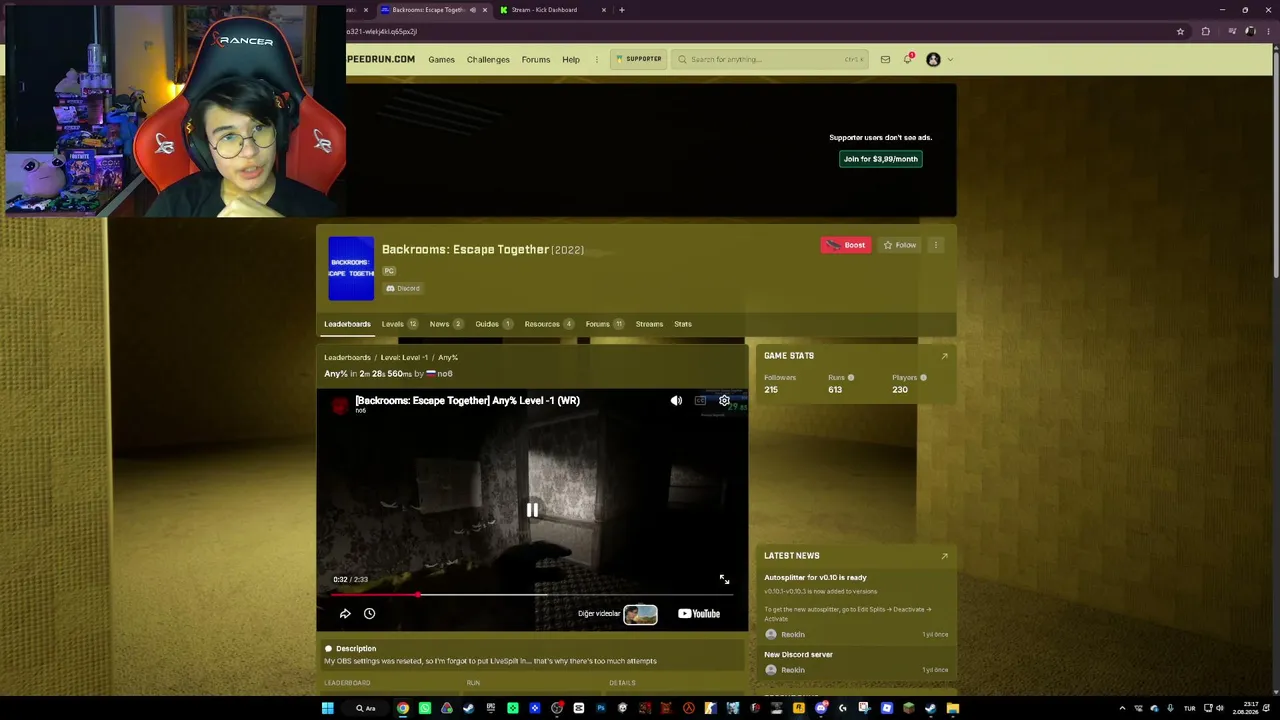Click the Watch Later clock icon
The height and width of the screenshot is (720, 1280).
coord(369,614)
